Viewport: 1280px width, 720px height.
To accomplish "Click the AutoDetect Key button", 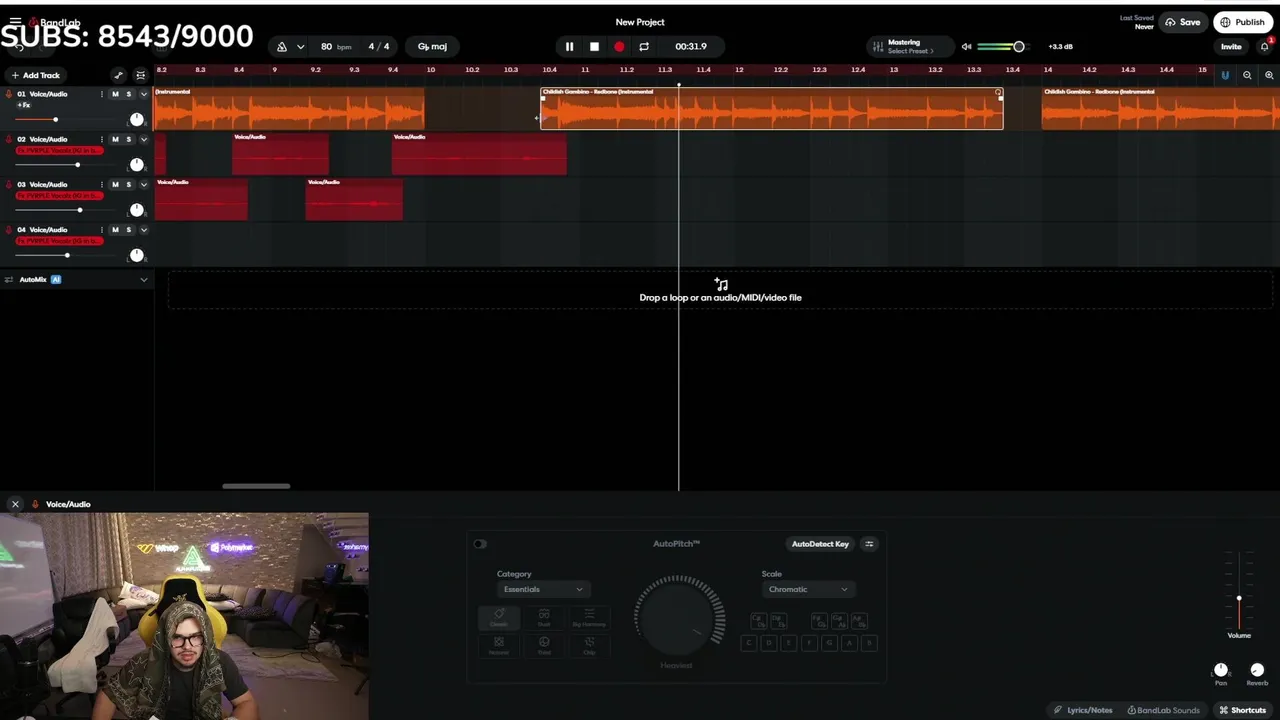I will pyautogui.click(x=820, y=544).
